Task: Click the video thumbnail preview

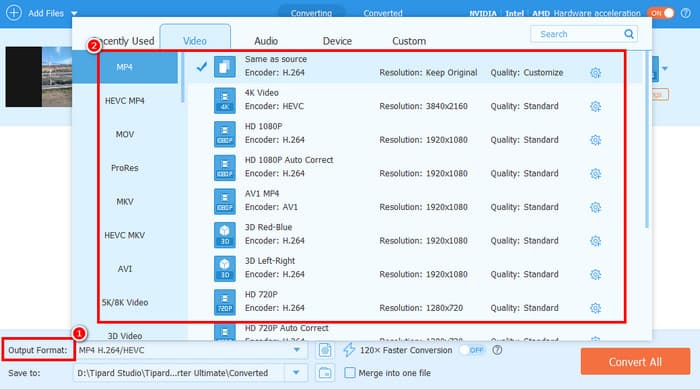Action: (38, 77)
